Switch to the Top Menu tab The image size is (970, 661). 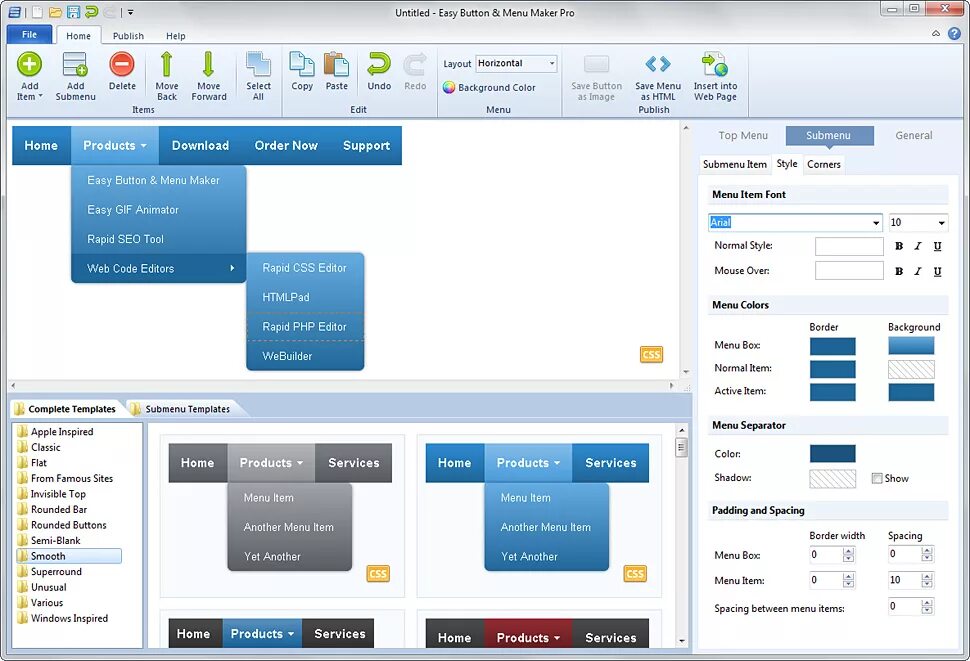coord(743,135)
